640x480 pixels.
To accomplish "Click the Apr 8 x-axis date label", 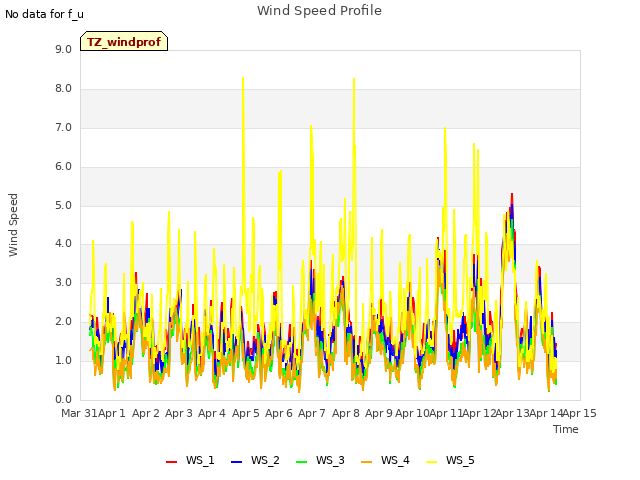I will pos(346,413).
